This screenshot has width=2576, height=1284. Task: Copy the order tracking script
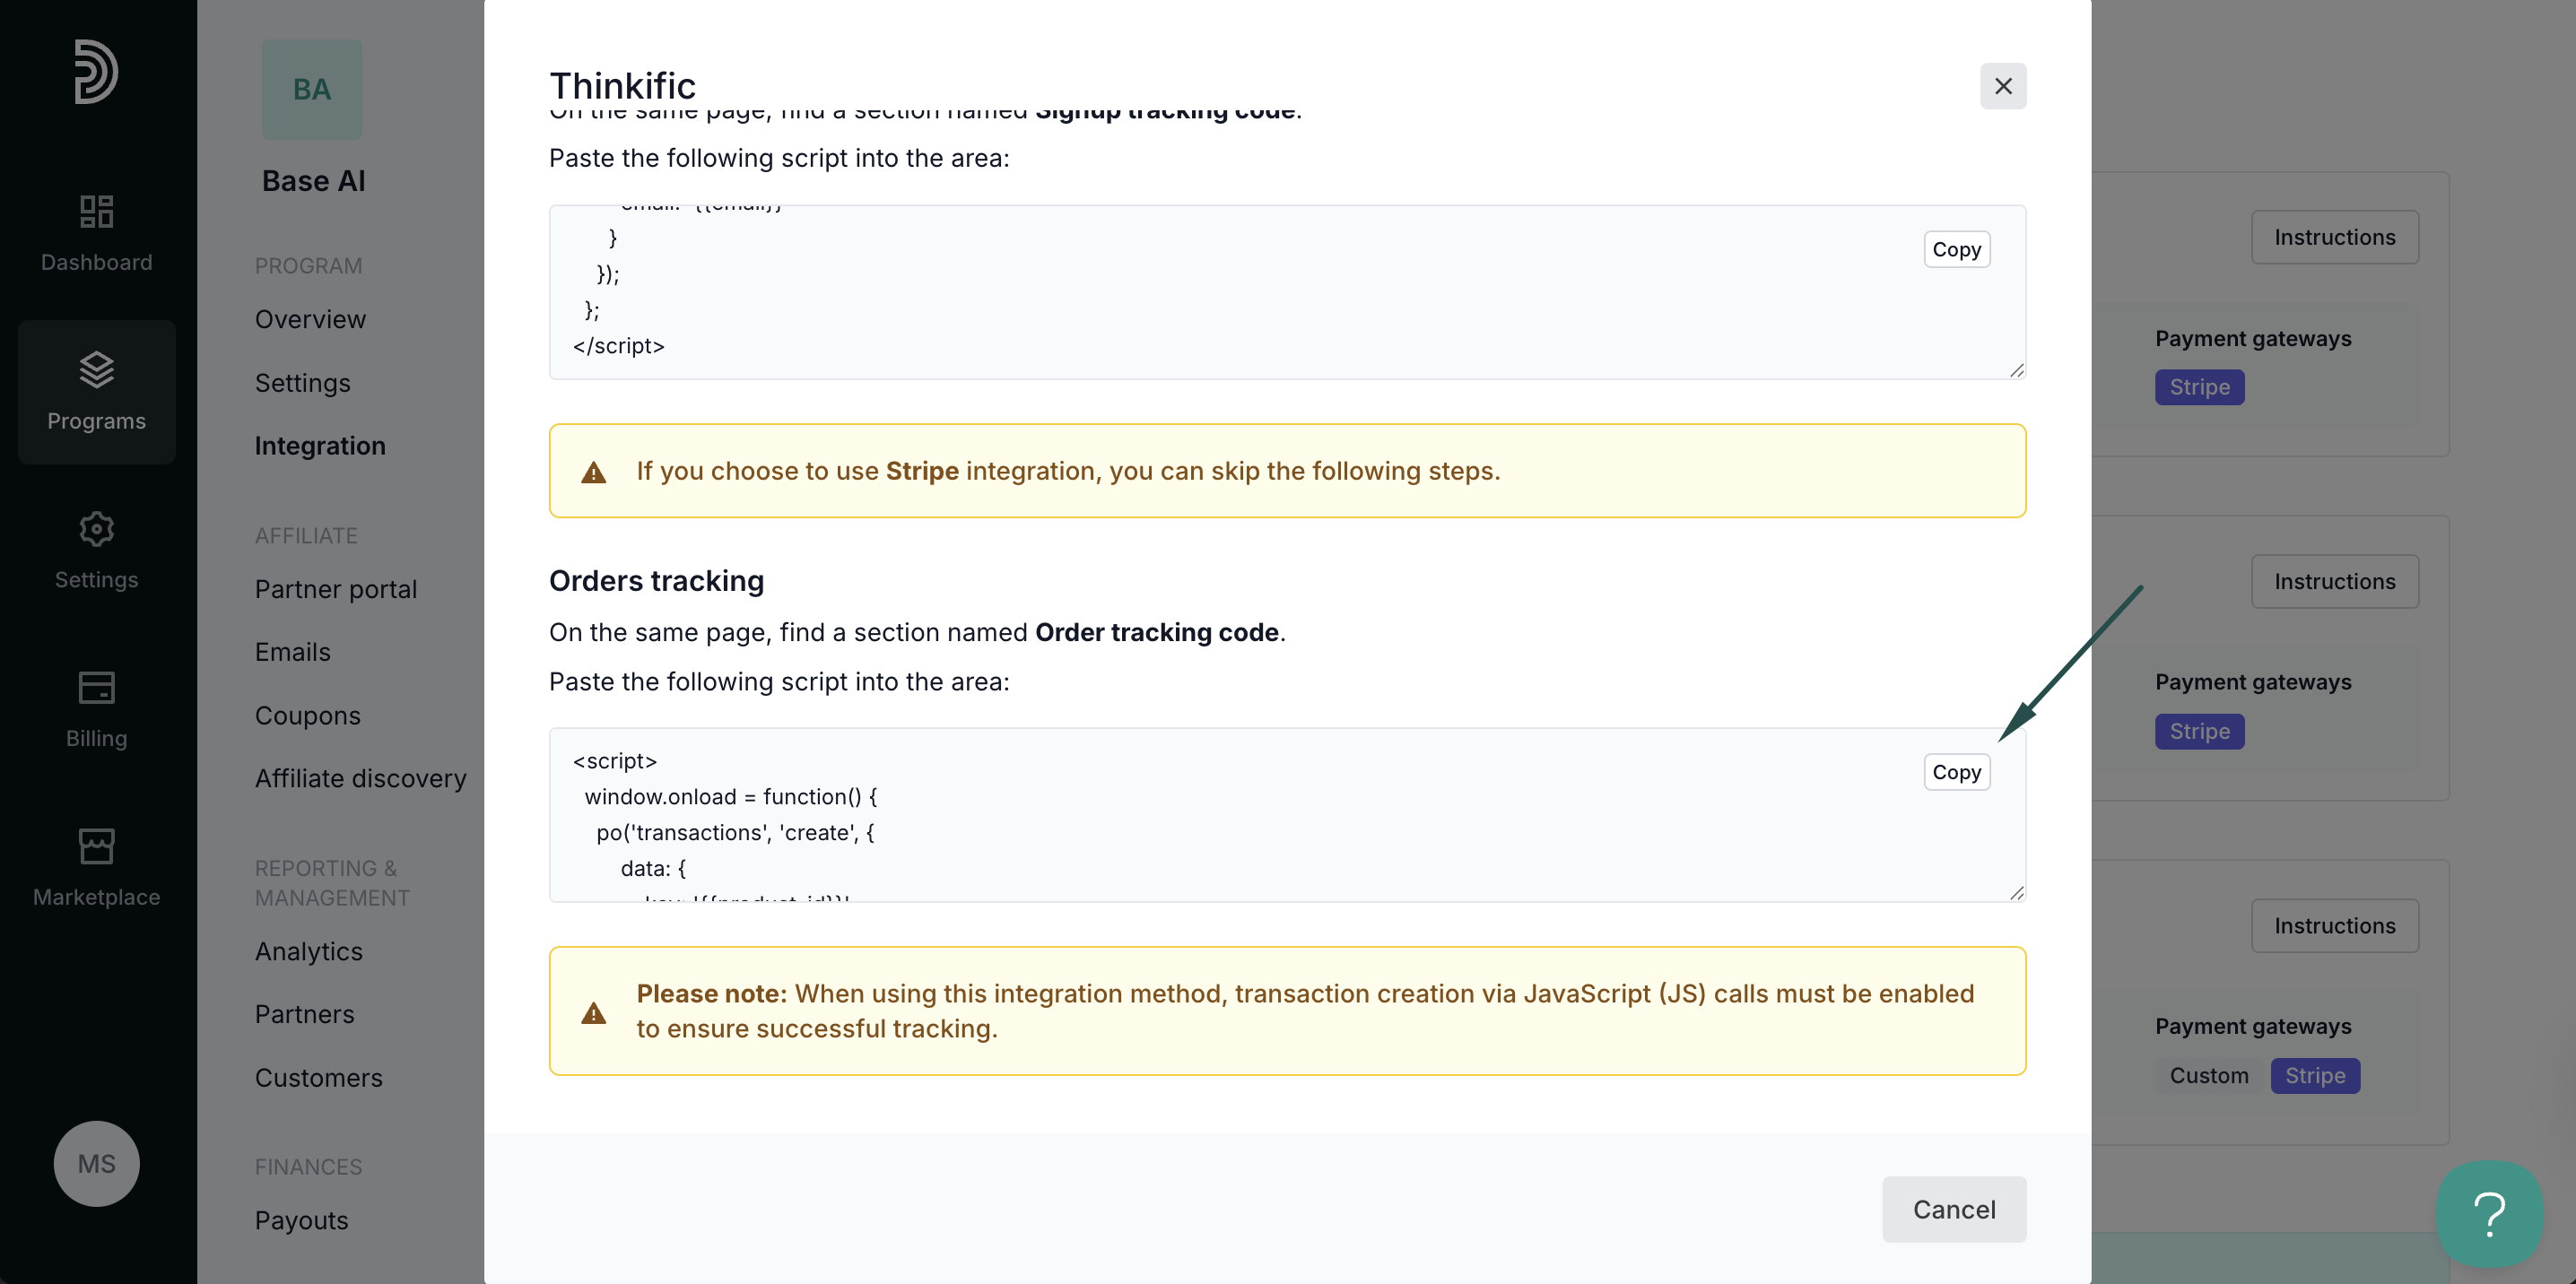click(1956, 772)
